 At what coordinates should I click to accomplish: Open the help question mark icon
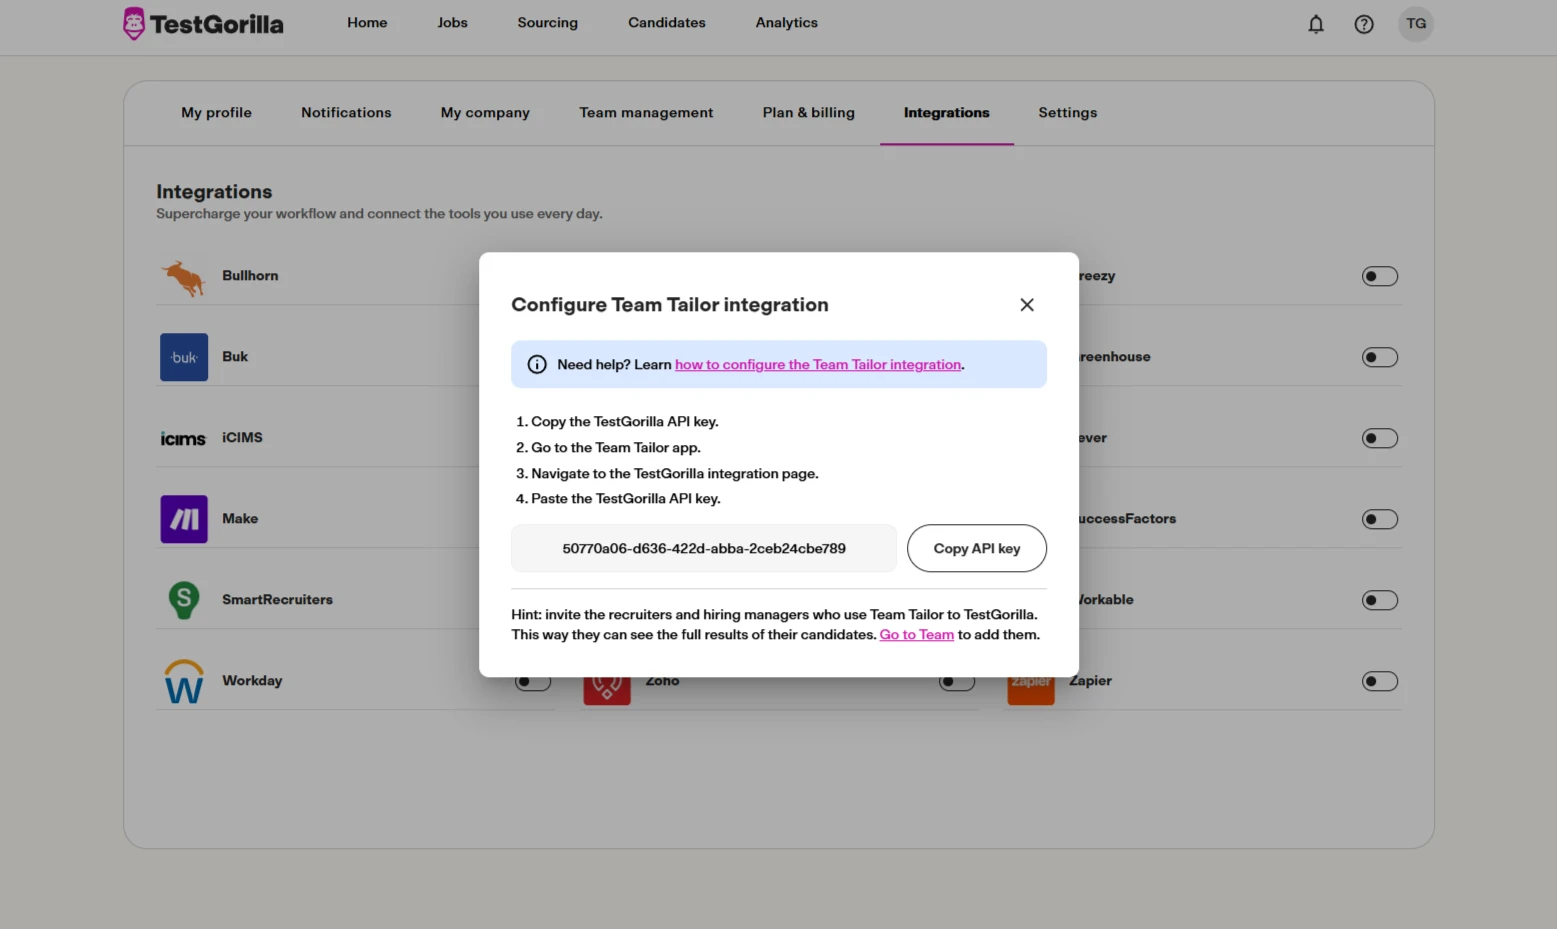(1364, 24)
